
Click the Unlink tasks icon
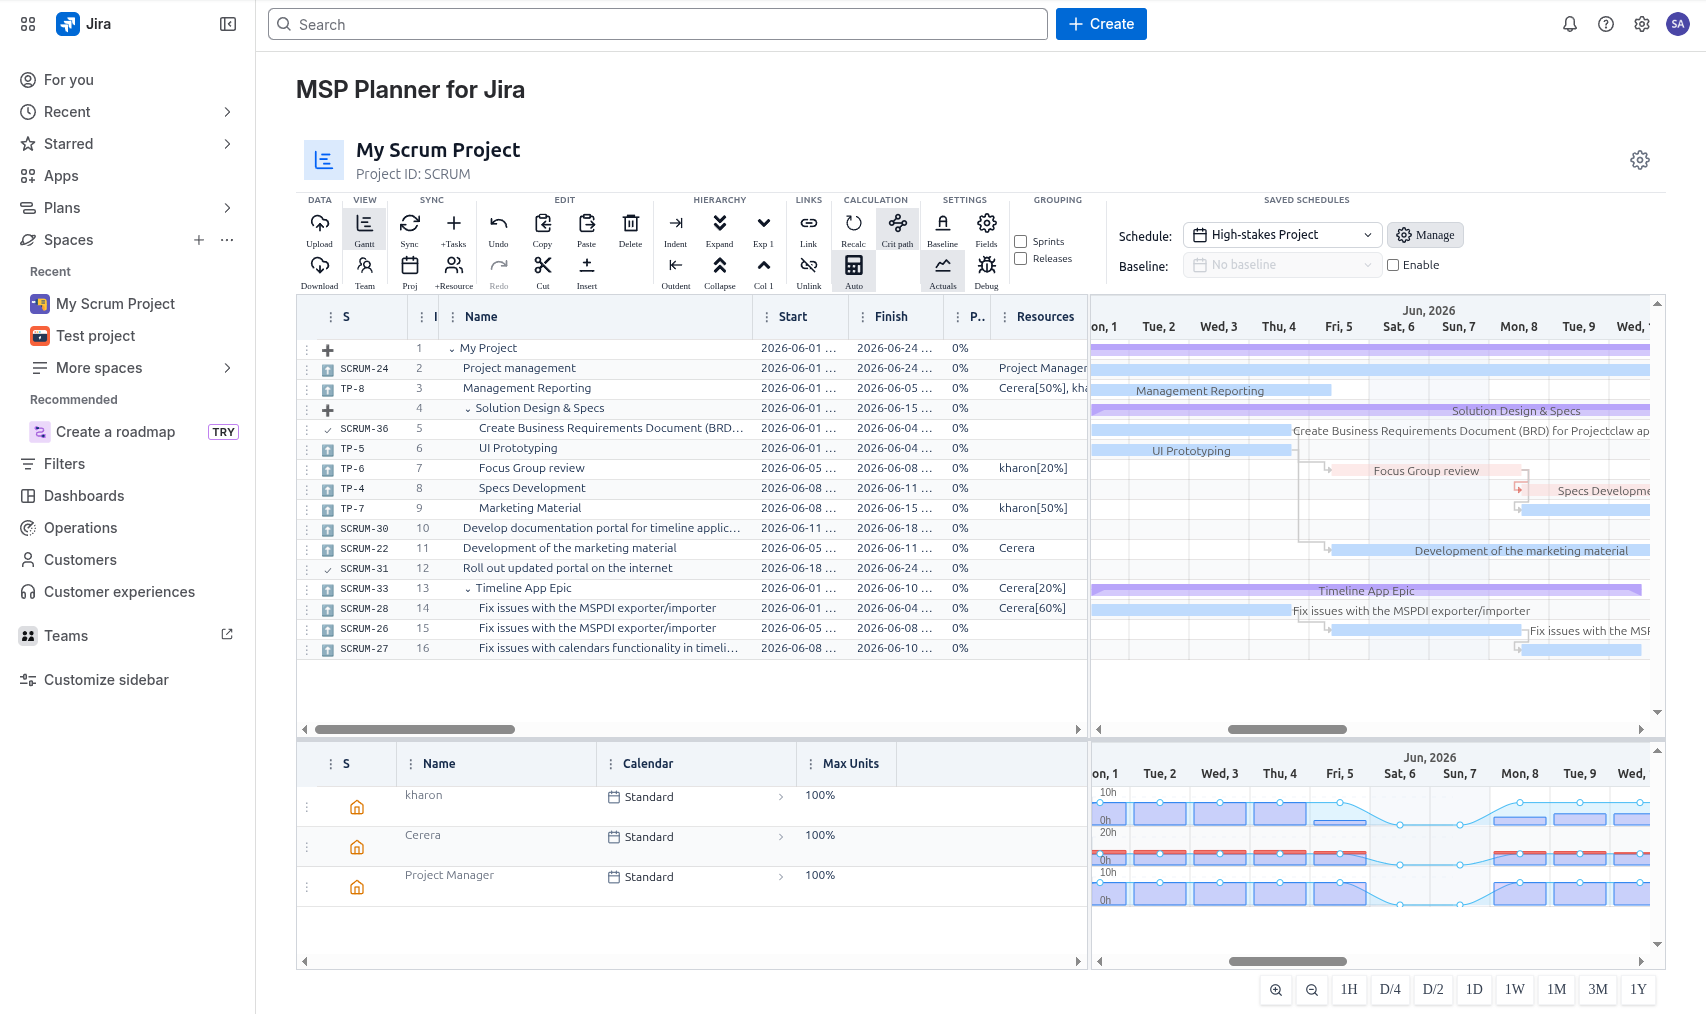809,271
